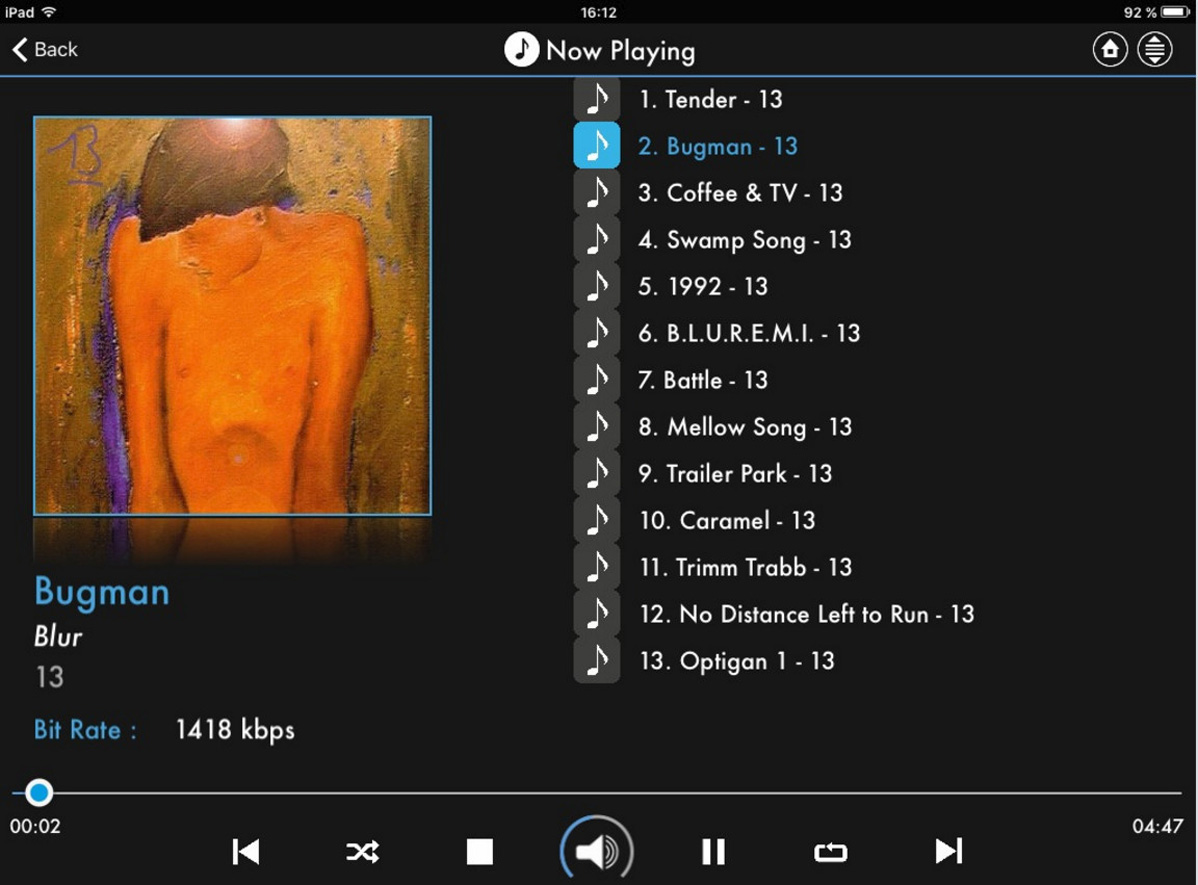
Task: Open the volume speaker control
Action: (596, 851)
